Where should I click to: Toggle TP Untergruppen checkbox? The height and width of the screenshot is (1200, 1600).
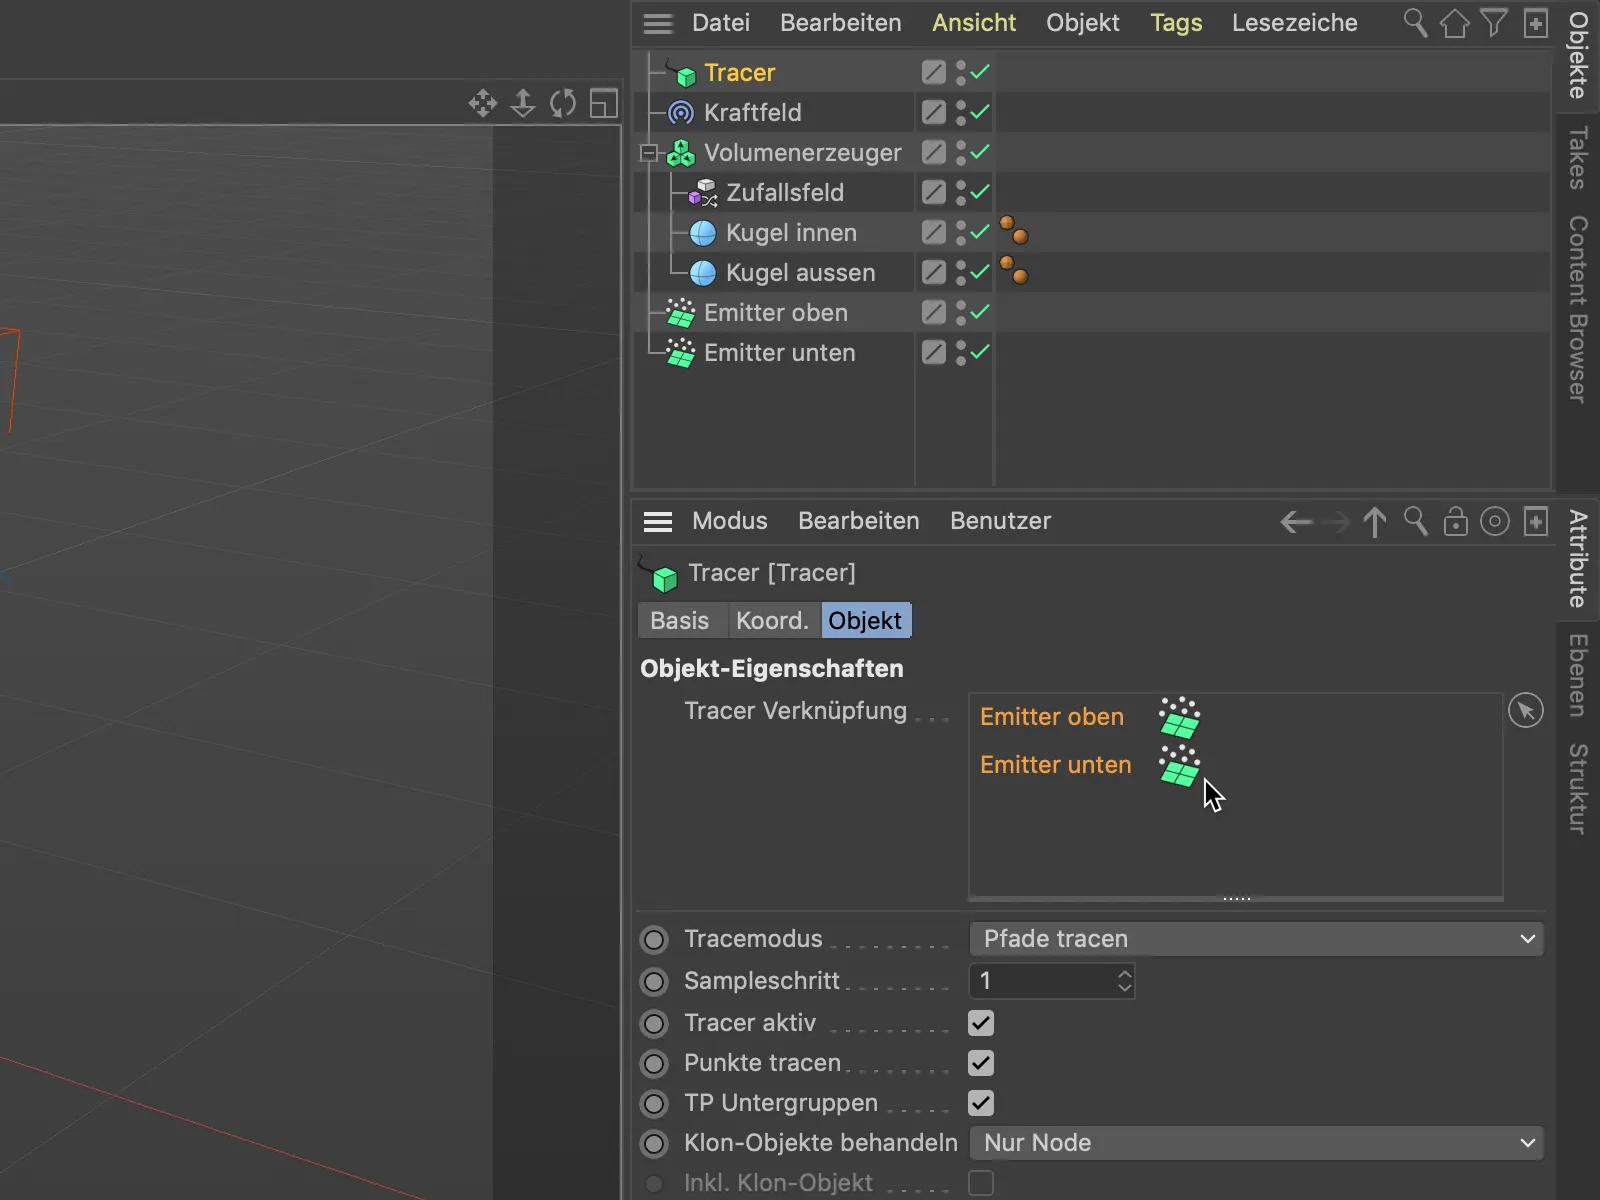point(981,1103)
